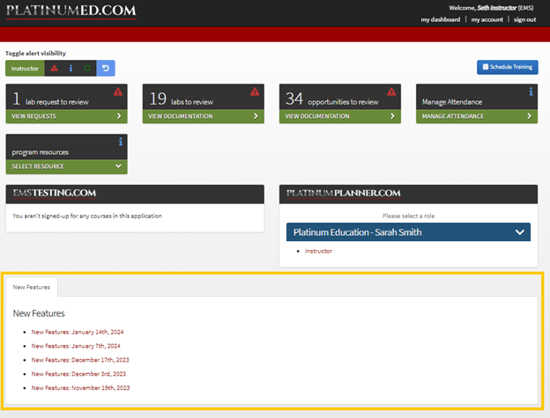Click the "Welcome, Seth Instructor" text
550x418 pixels.
pyautogui.click(x=491, y=8)
